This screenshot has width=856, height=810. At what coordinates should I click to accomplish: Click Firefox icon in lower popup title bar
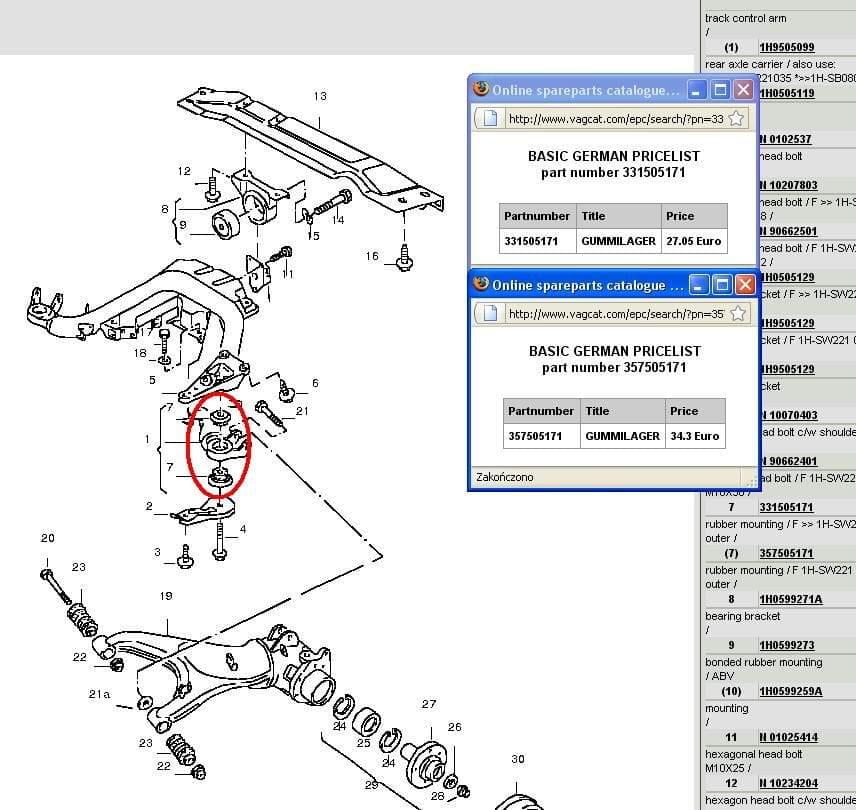[480, 285]
